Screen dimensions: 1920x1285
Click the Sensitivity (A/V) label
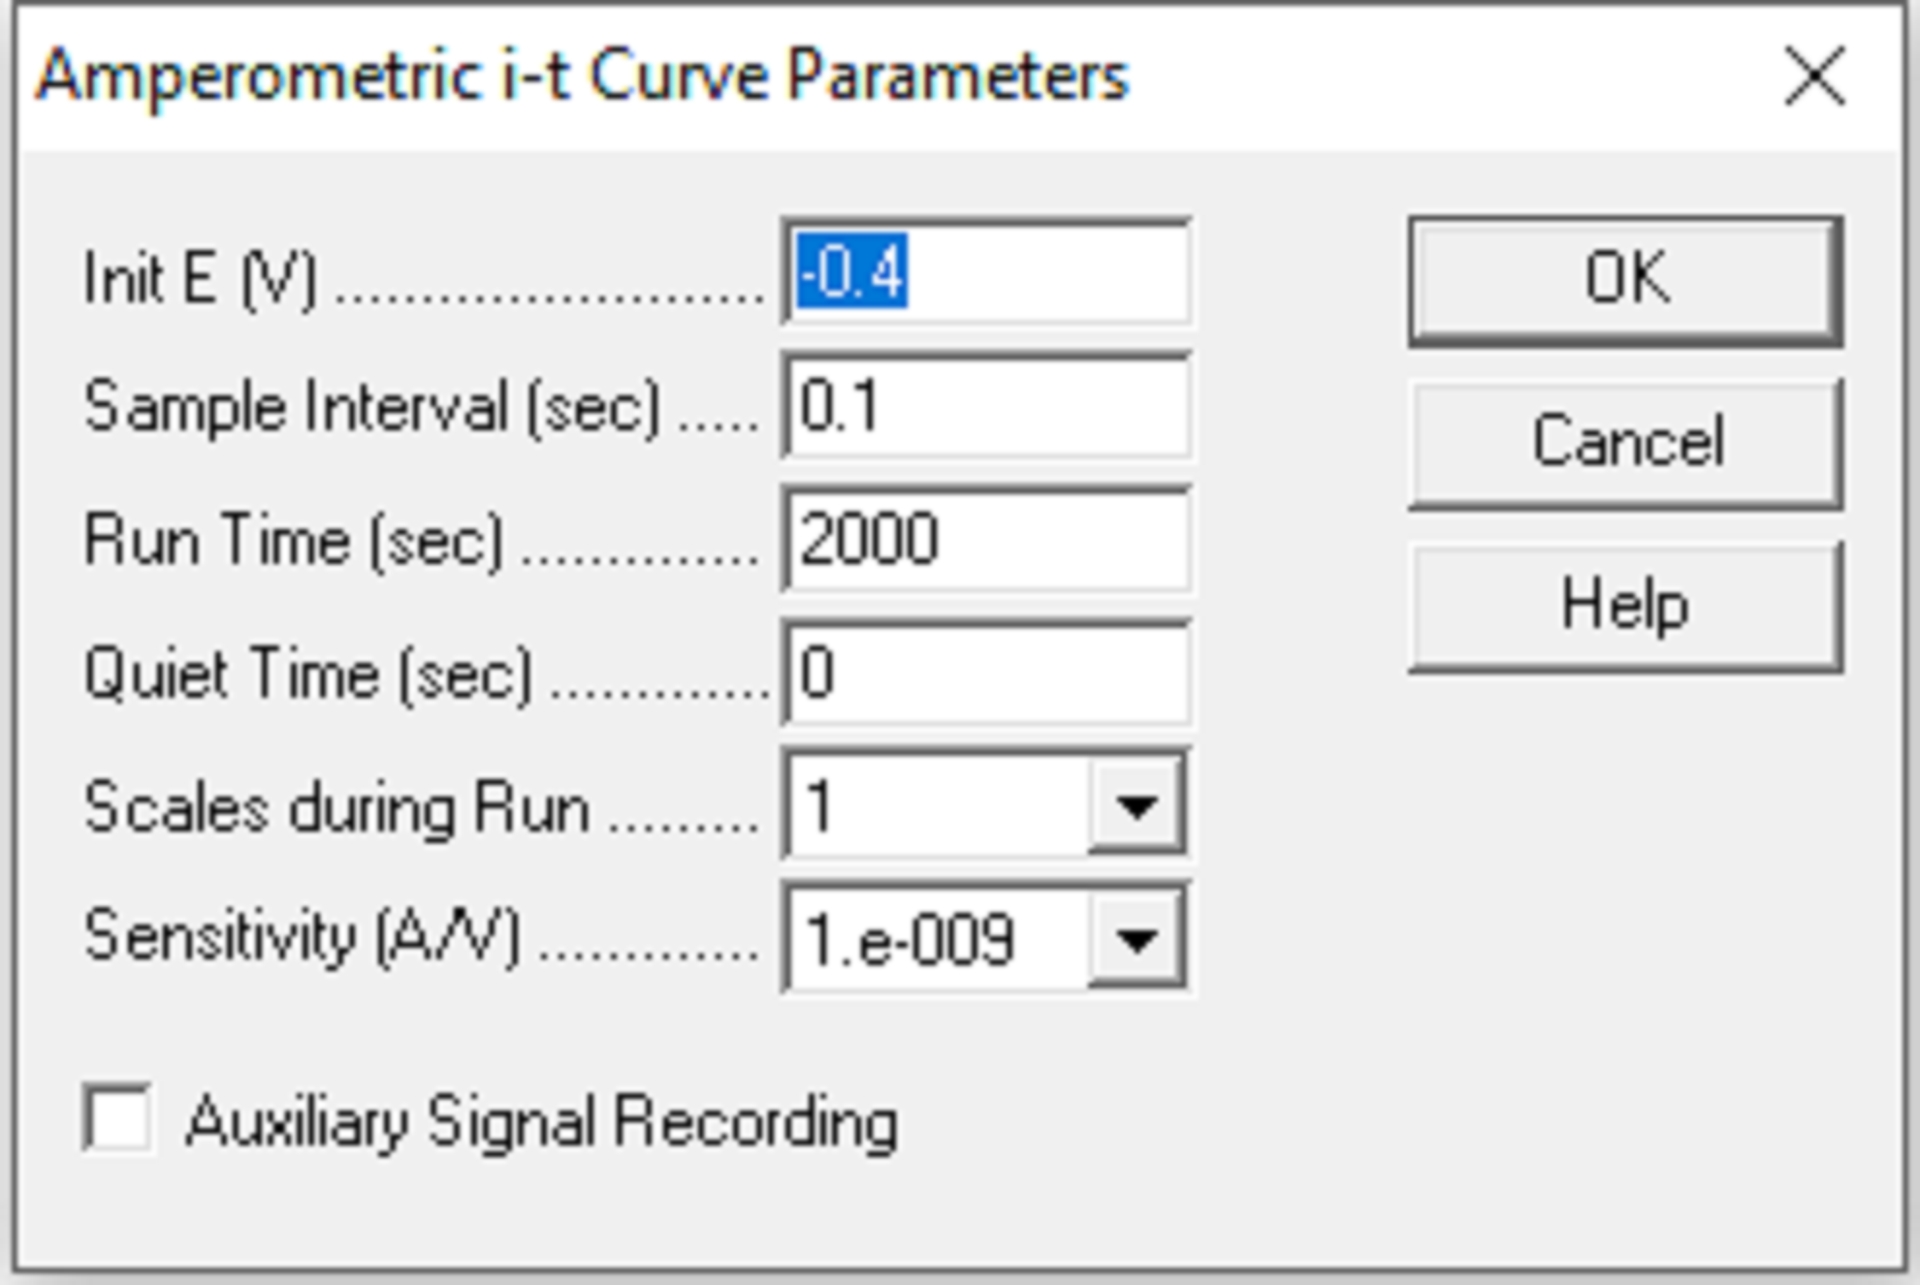pos(302,938)
